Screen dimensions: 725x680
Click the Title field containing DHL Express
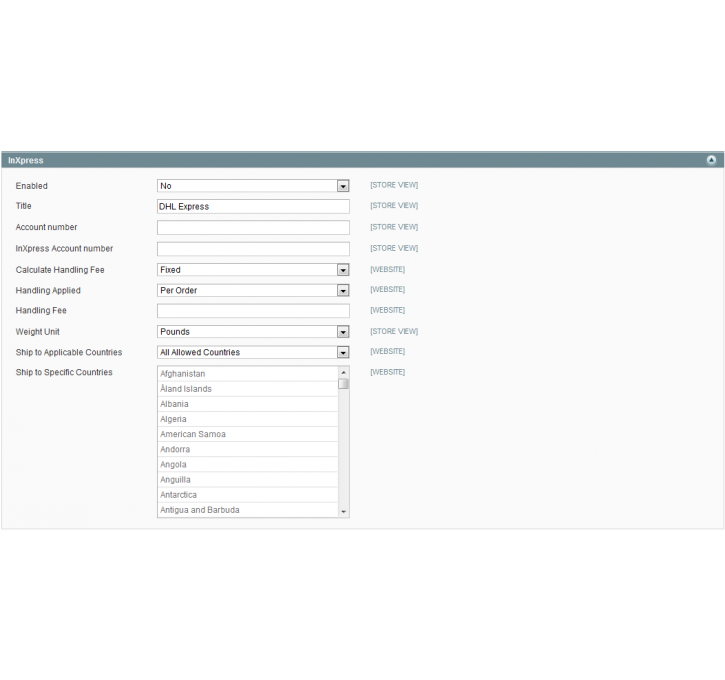253,207
